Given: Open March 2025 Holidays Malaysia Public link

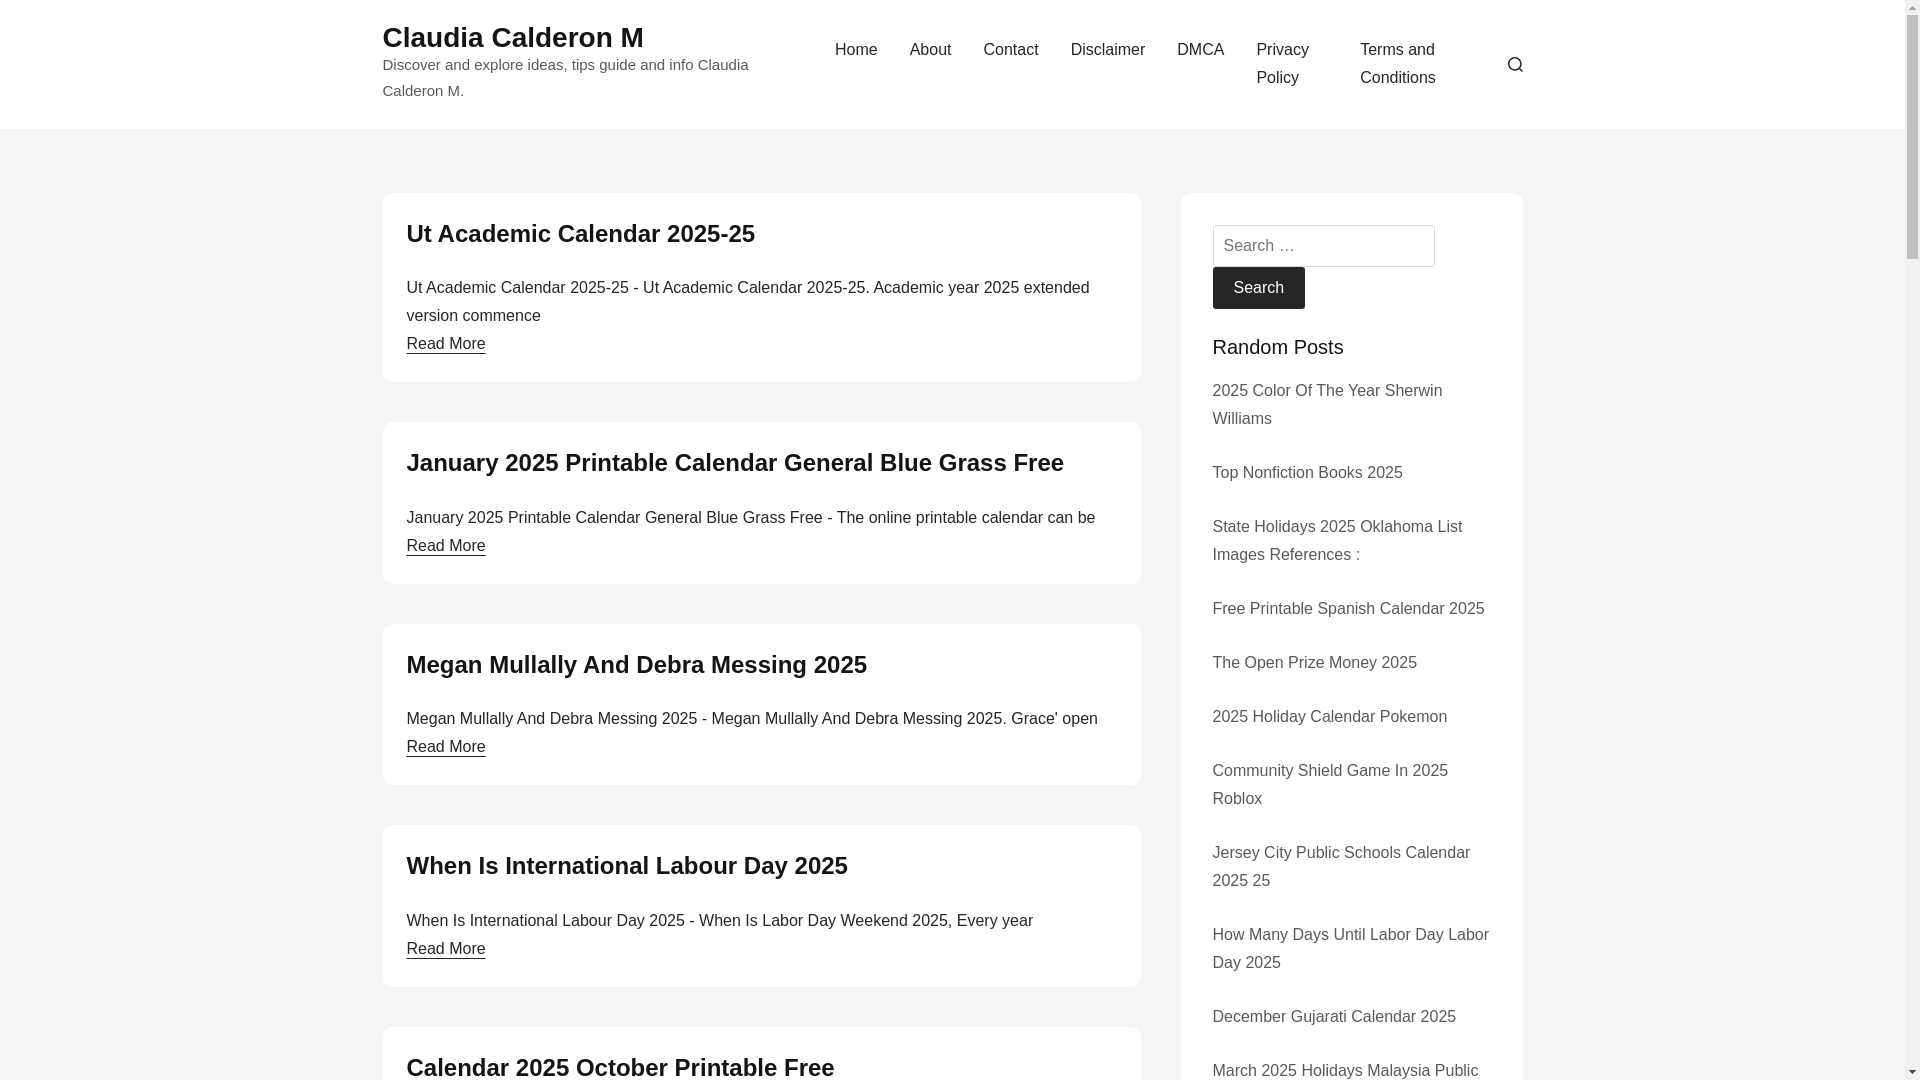Looking at the screenshot, I should click(x=1344, y=1070).
